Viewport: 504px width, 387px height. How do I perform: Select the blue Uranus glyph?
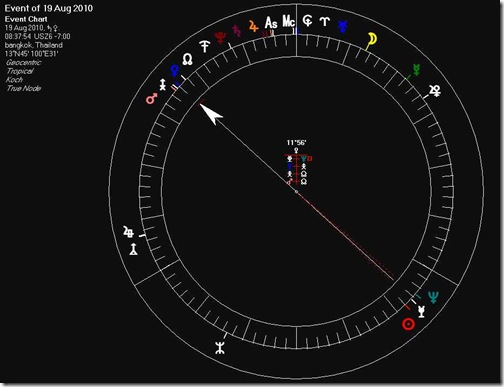click(343, 26)
